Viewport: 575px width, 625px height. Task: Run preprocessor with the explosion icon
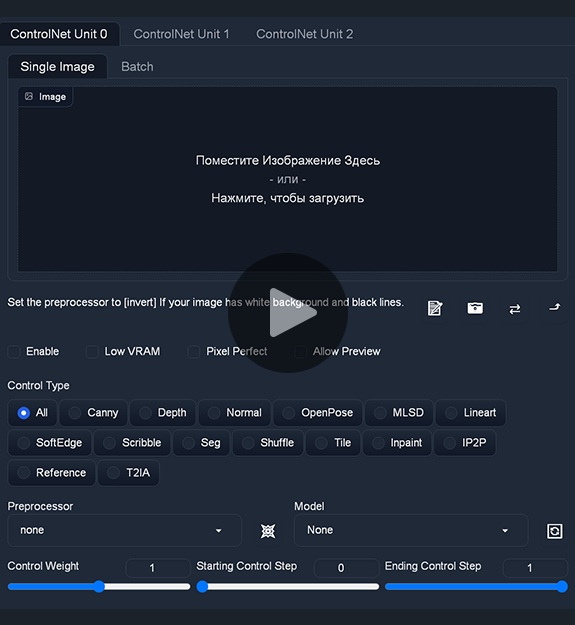click(268, 531)
